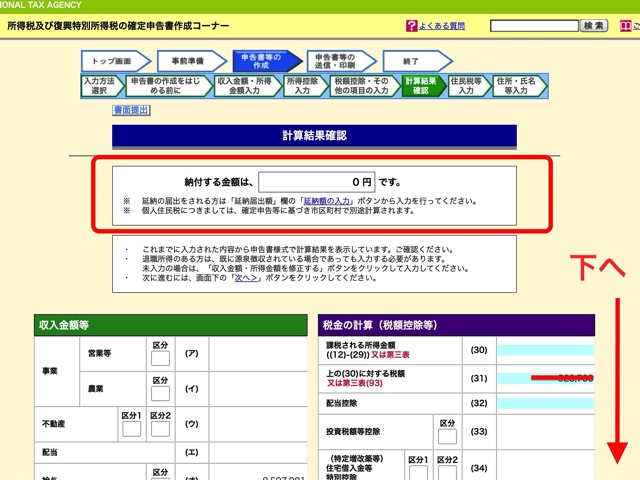Click the 書面提出 link
Viewport: 640px width, 480px height.
pyautogui.click(x=131, y=110)
